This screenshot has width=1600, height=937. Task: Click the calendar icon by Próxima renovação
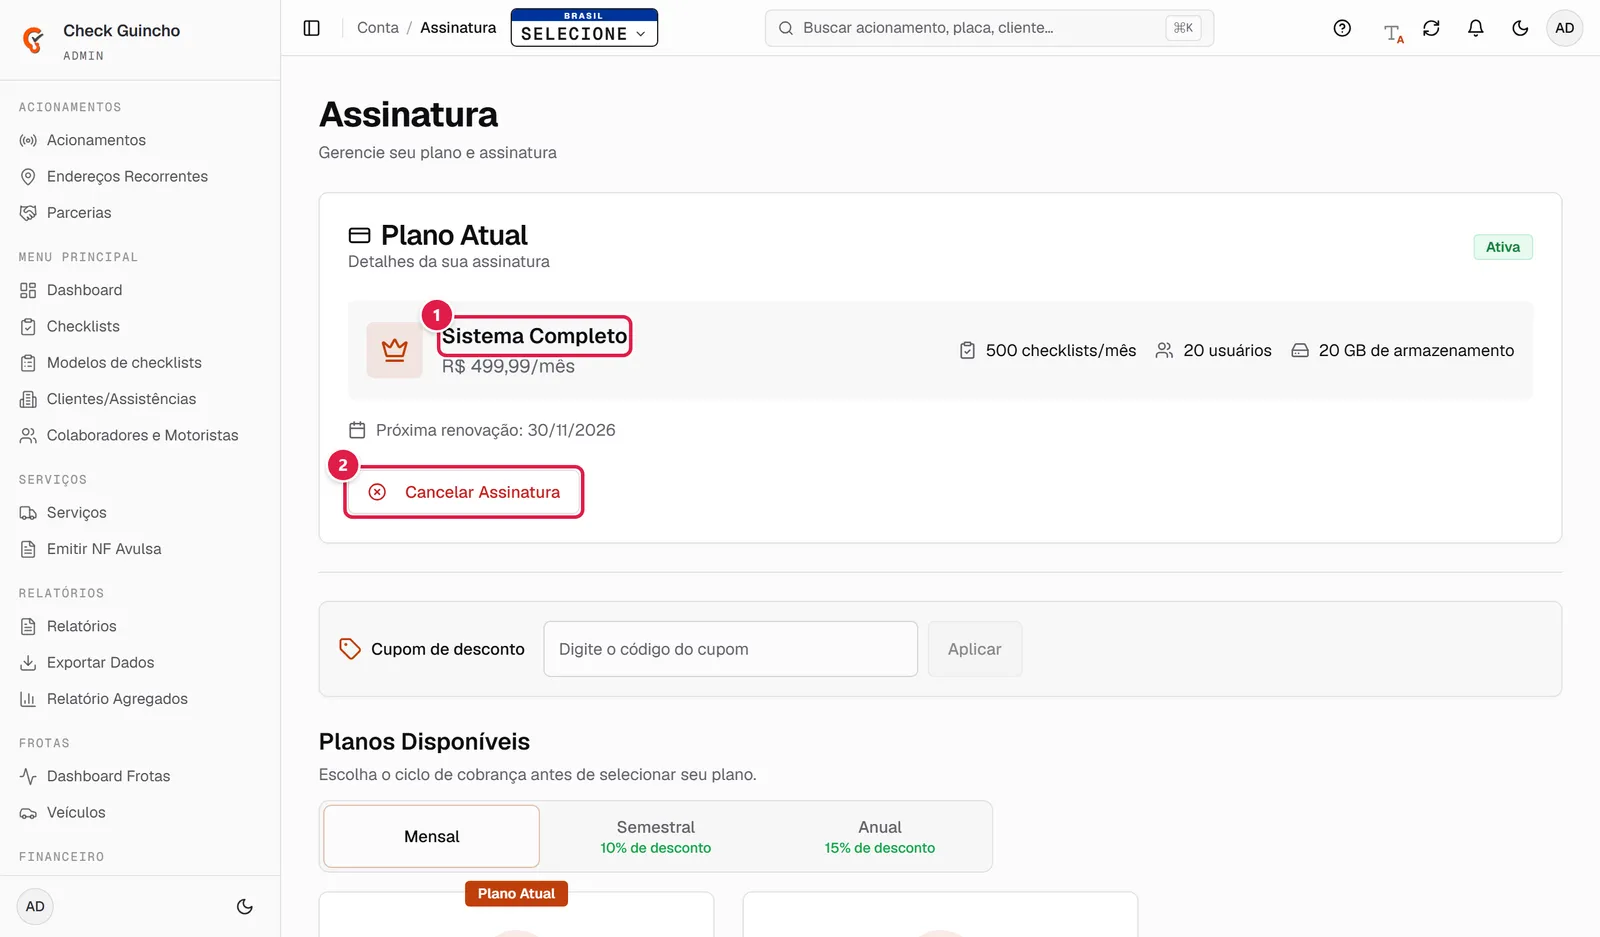(x=357, y=430)
